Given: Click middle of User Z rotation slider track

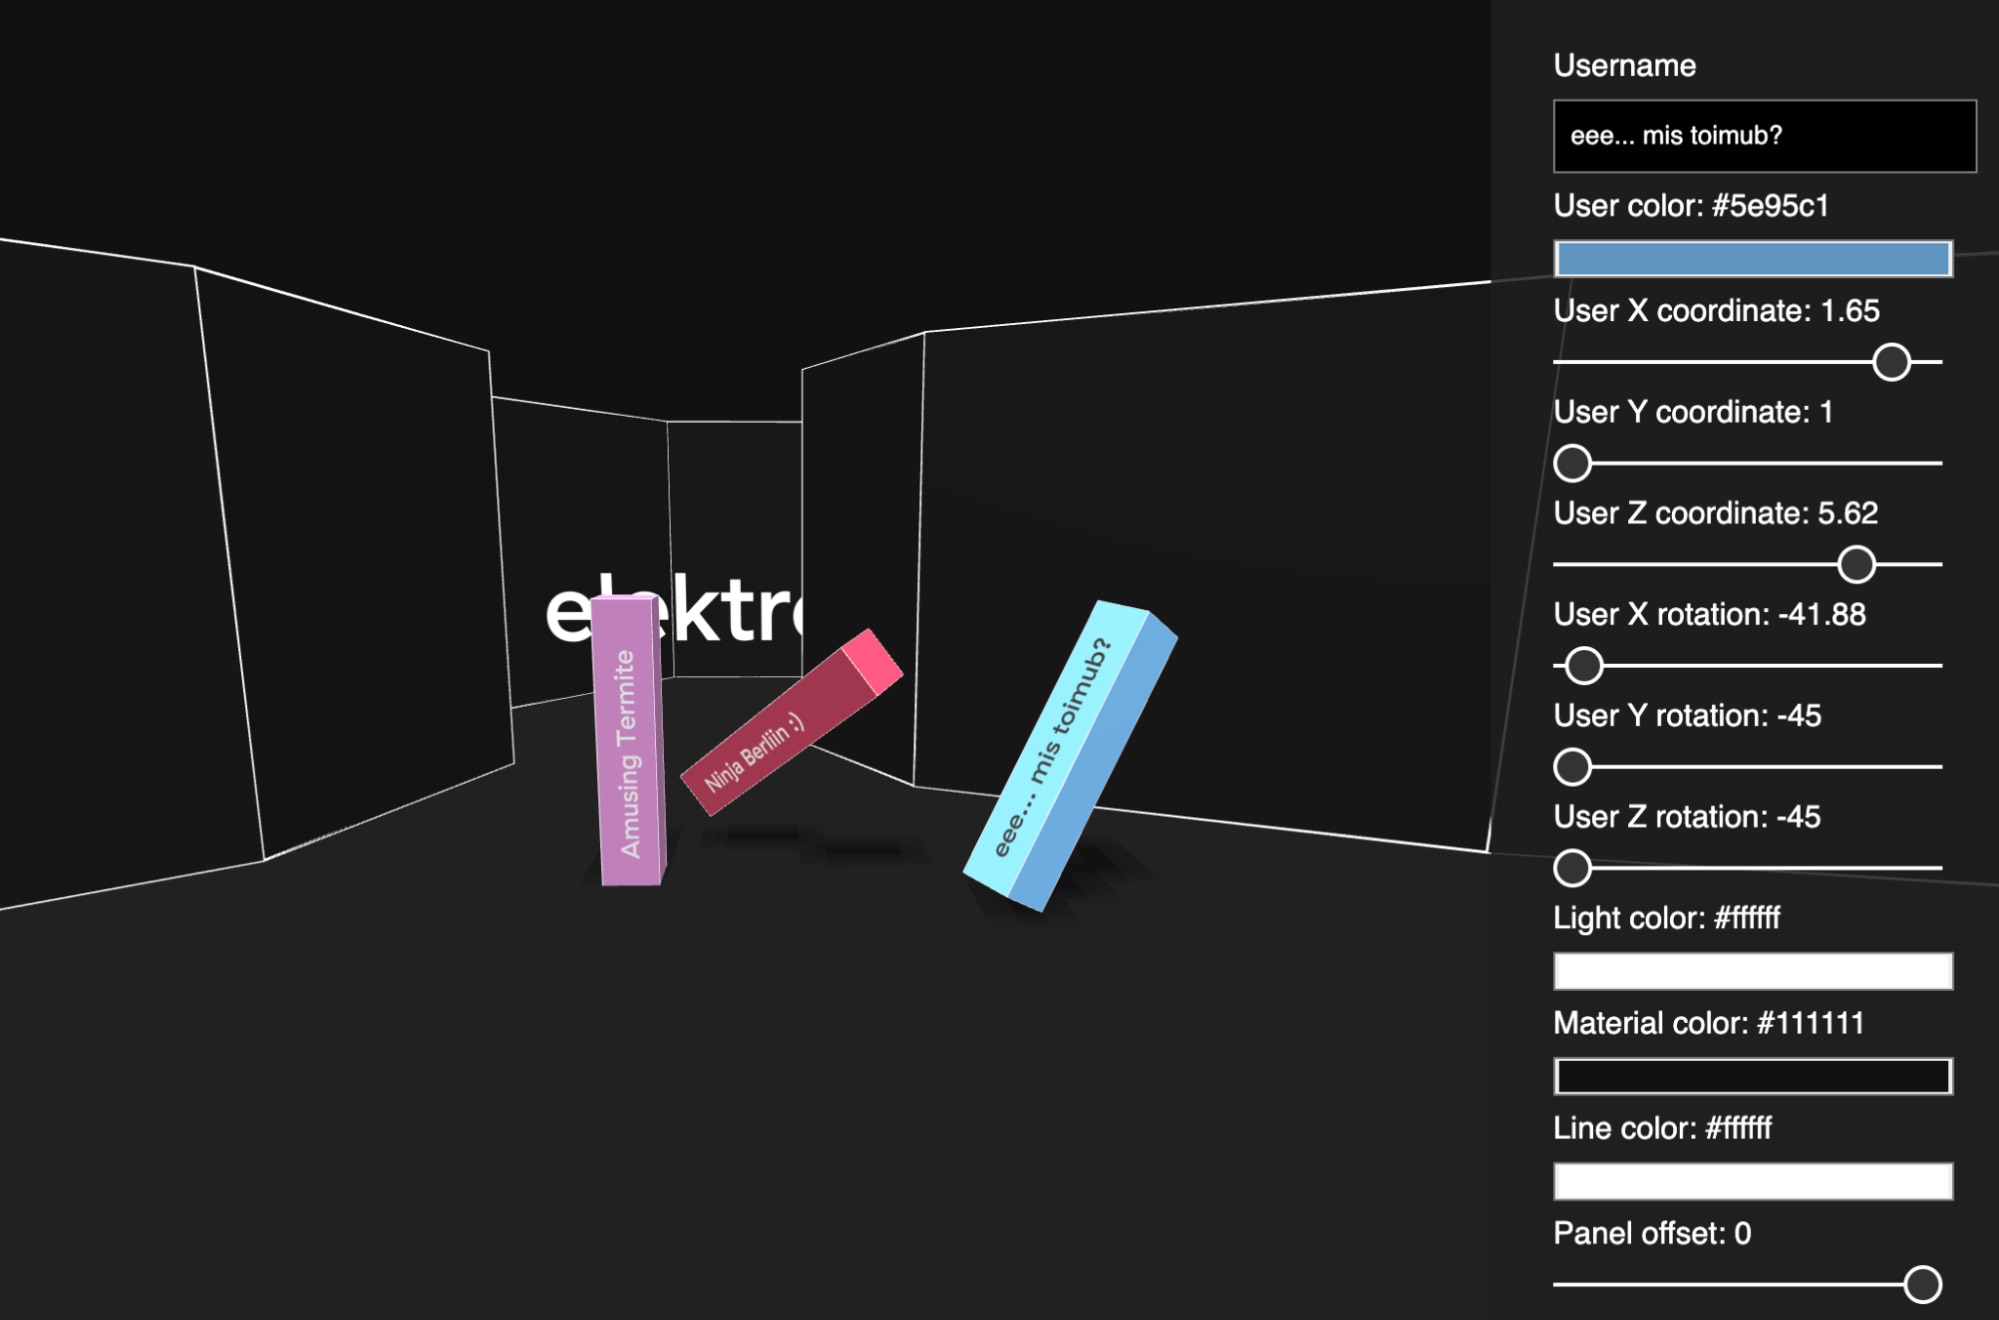Looking at the screenshot, I should [1747, 868].
